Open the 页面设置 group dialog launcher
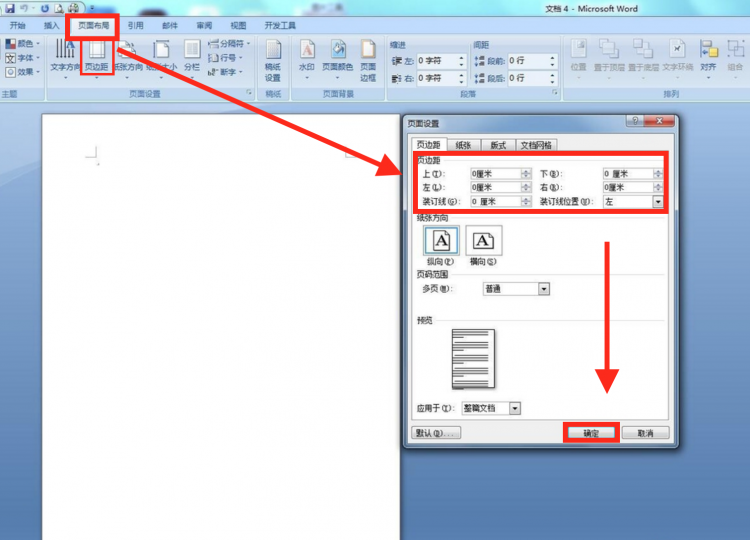 click(x=249, y=92)
